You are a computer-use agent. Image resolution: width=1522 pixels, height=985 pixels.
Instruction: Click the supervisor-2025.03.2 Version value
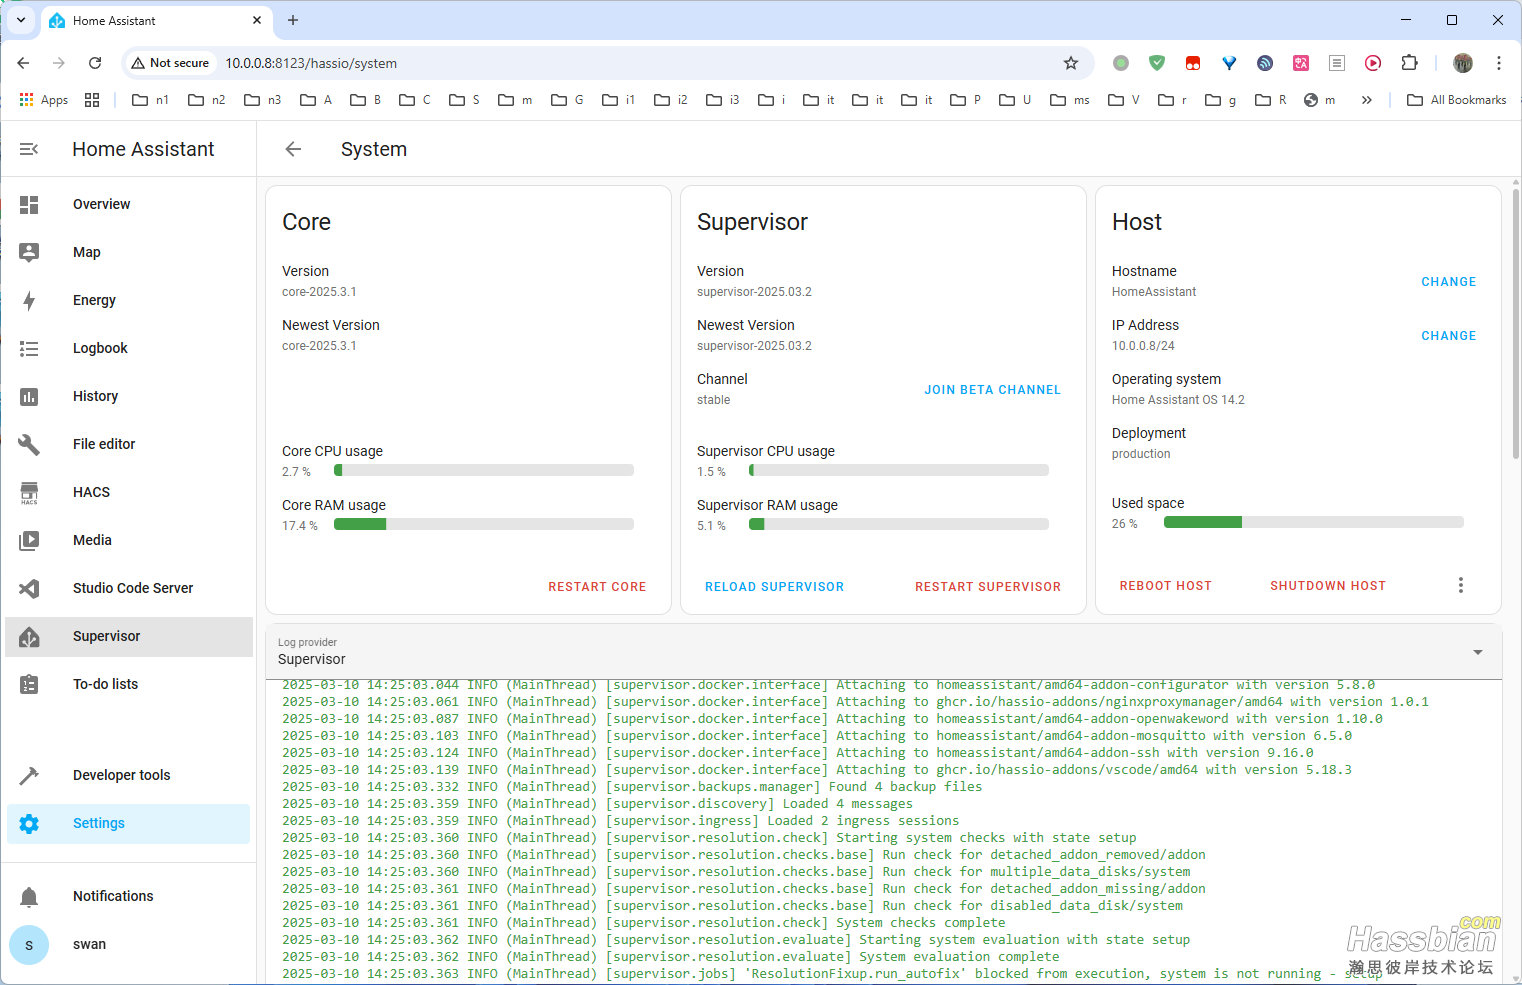pos(754,292)
